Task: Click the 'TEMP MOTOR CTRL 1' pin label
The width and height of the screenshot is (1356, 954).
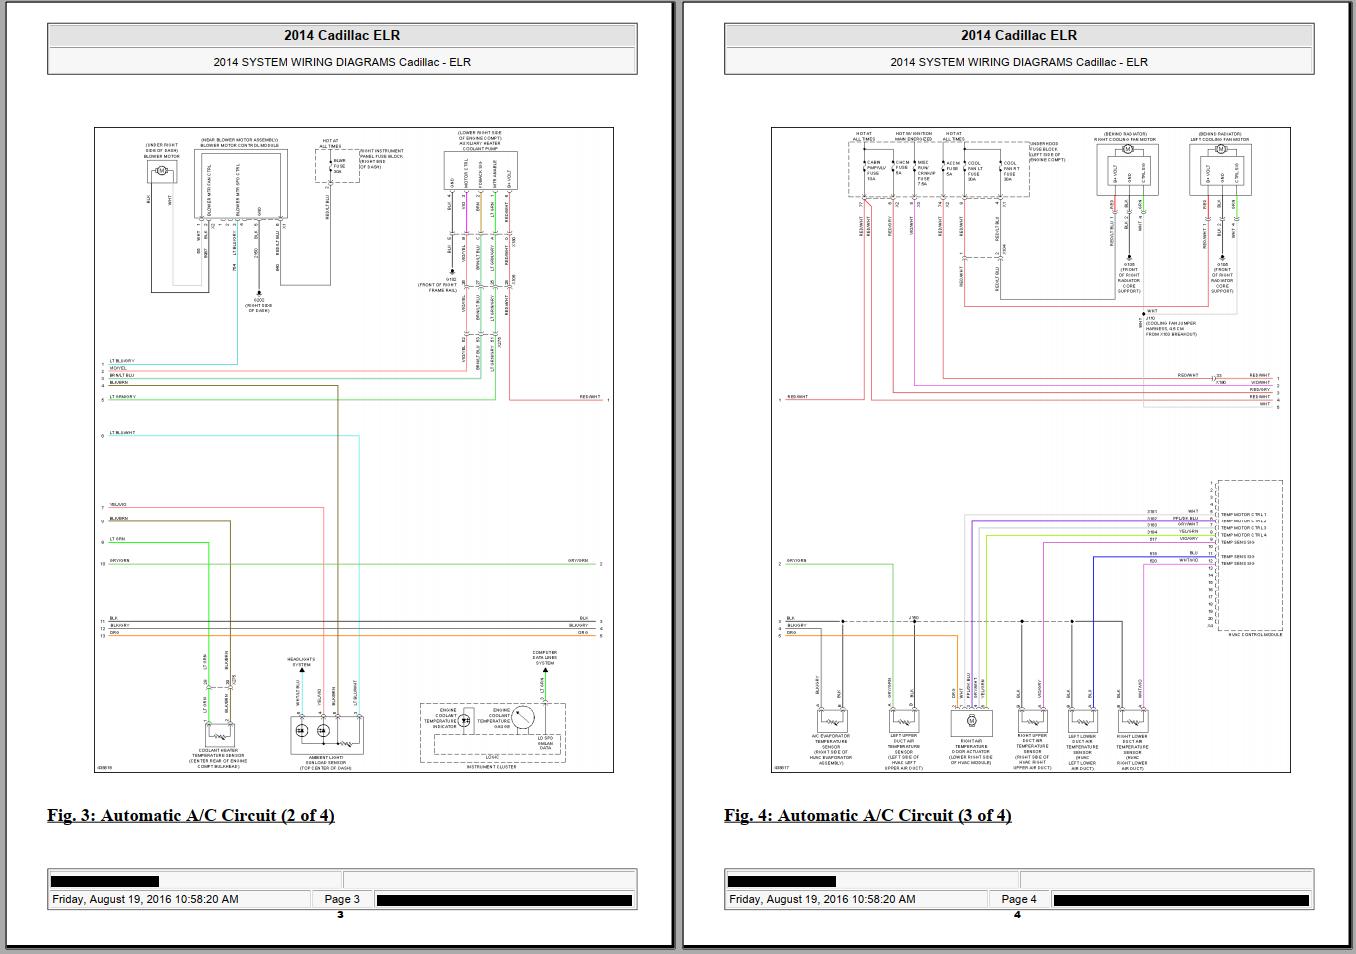Action: 1243,515
